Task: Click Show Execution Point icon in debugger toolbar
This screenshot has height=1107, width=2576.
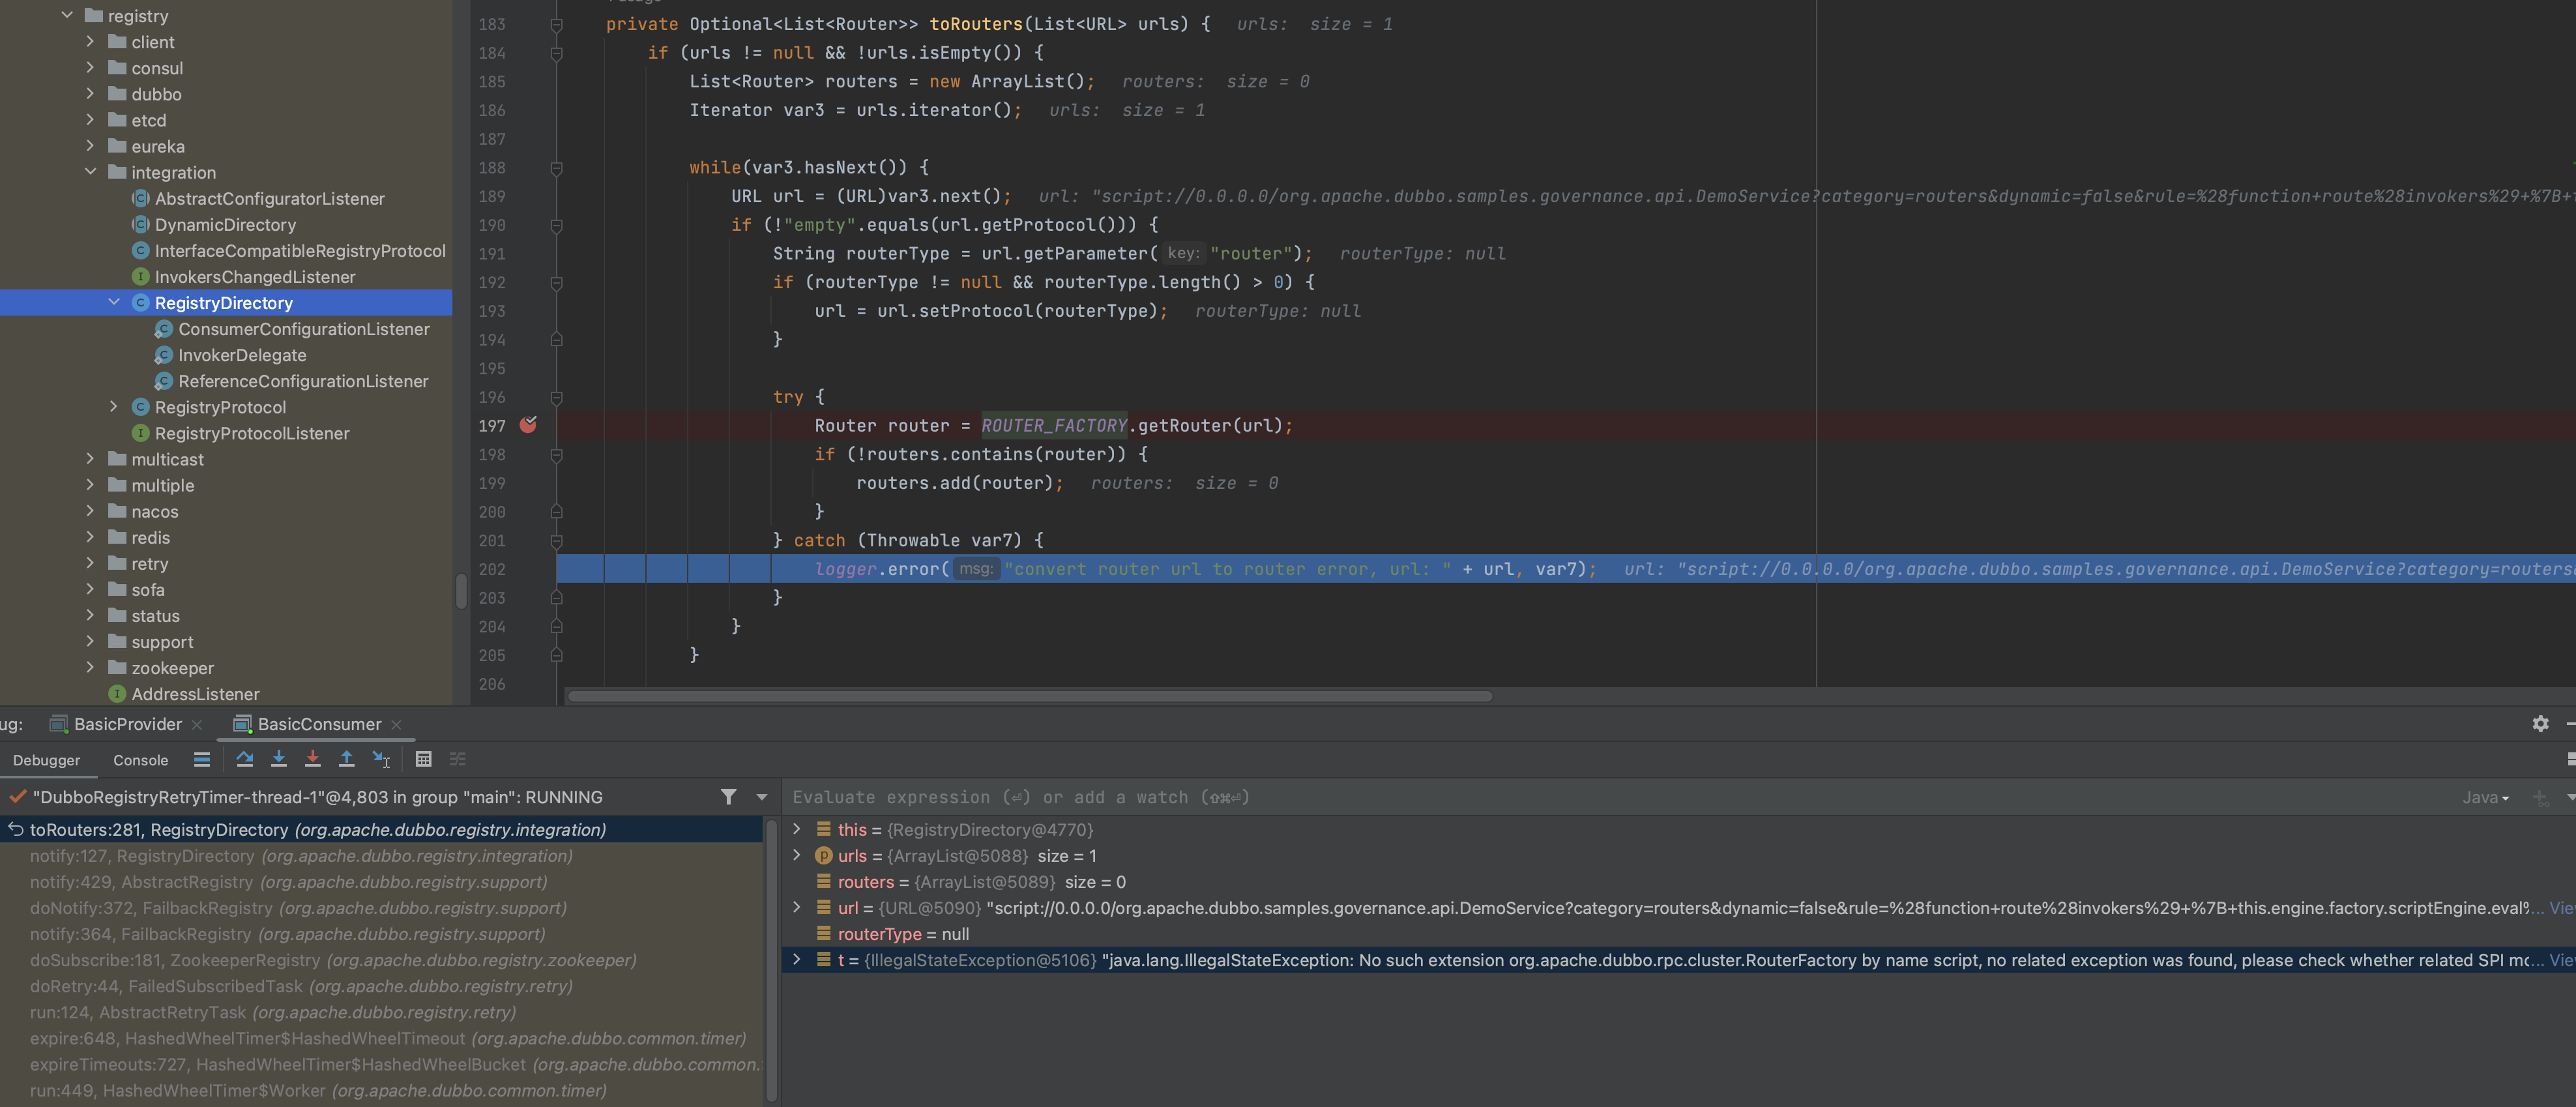Action: click(201, 759)
